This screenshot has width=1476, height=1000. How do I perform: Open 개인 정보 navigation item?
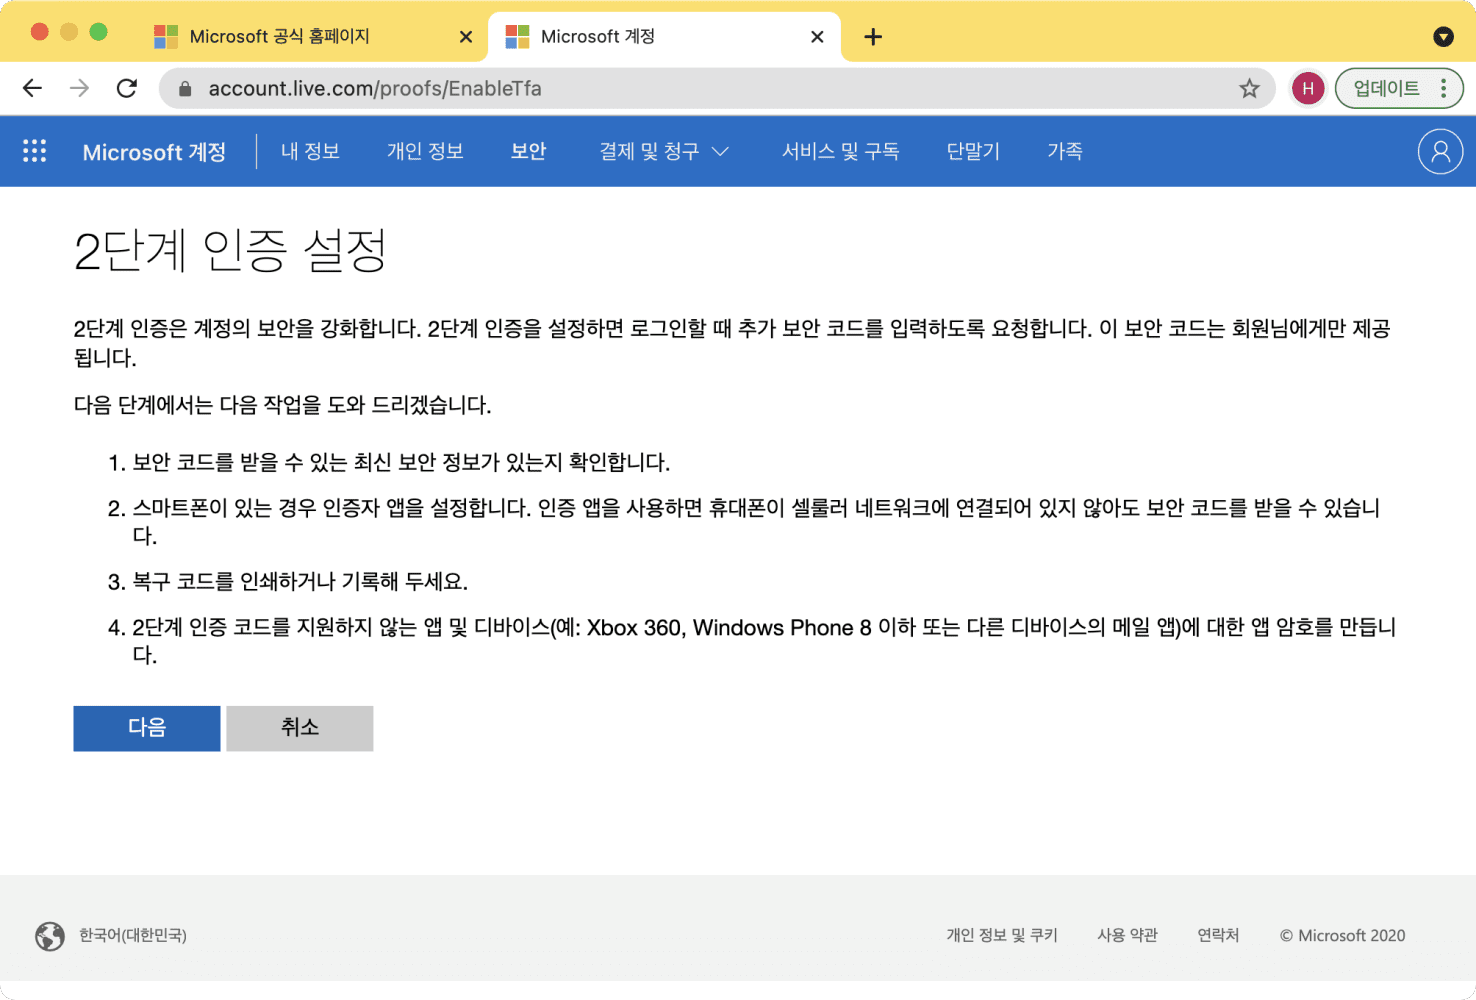(x=425, y=151)
